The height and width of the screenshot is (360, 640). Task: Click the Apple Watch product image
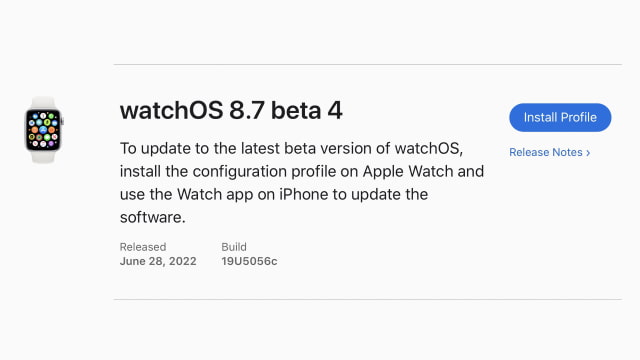(44, 130)
